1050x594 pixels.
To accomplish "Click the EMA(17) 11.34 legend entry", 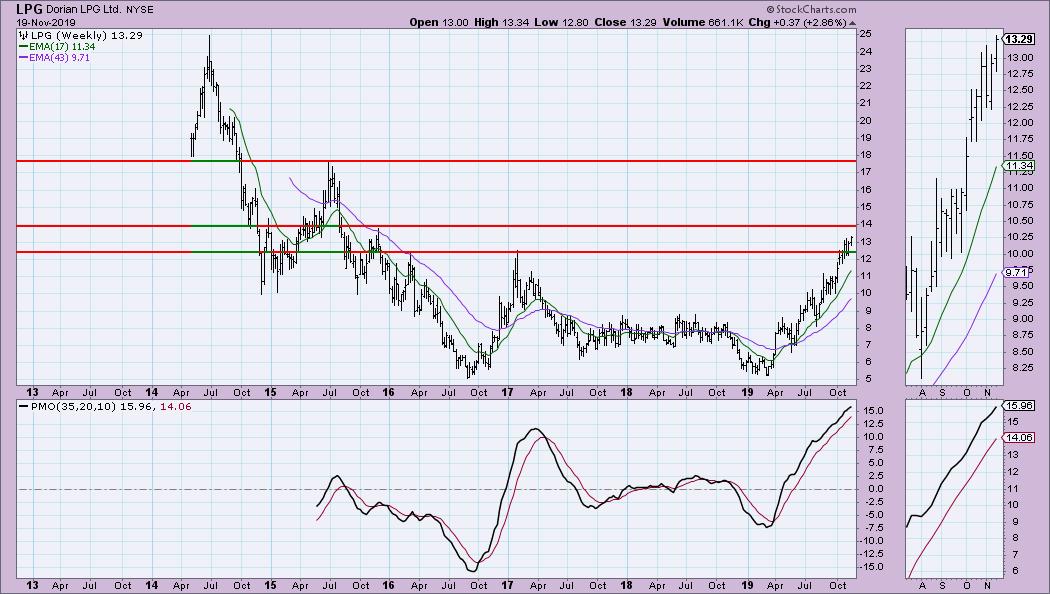I will (x=62, y=47).
